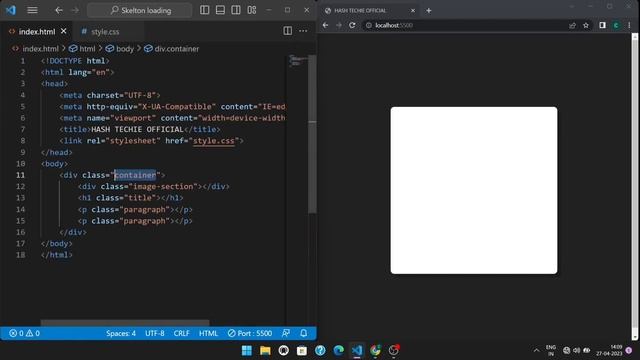640x360 pixels.
Task: Go back in the browser
Action: (x=325, y=25)
